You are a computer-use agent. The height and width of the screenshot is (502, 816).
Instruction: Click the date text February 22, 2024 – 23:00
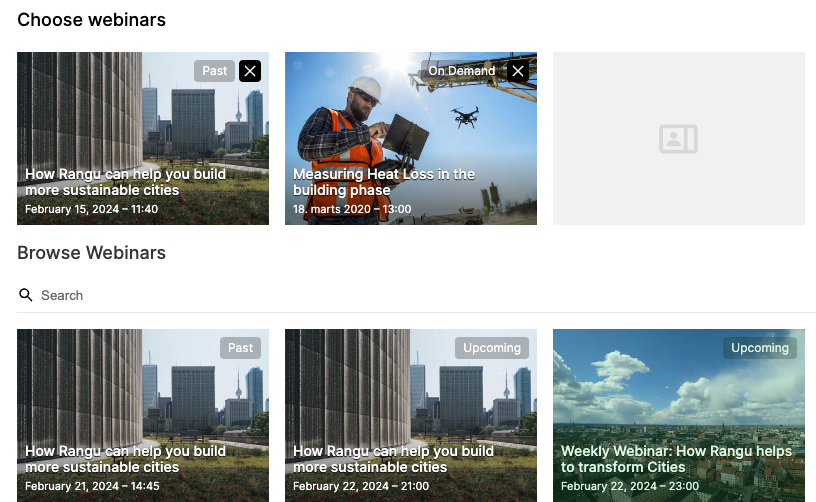click(x=630, y=486)
